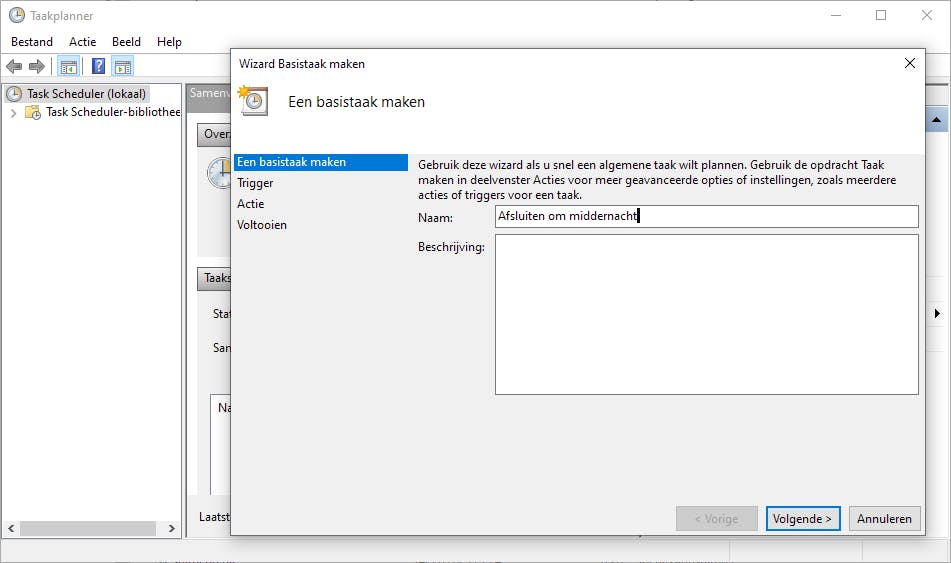The height and width of the screenshot is (563, 951).
Task: Open the Bestand menu
Action: [x=32, y=42]
